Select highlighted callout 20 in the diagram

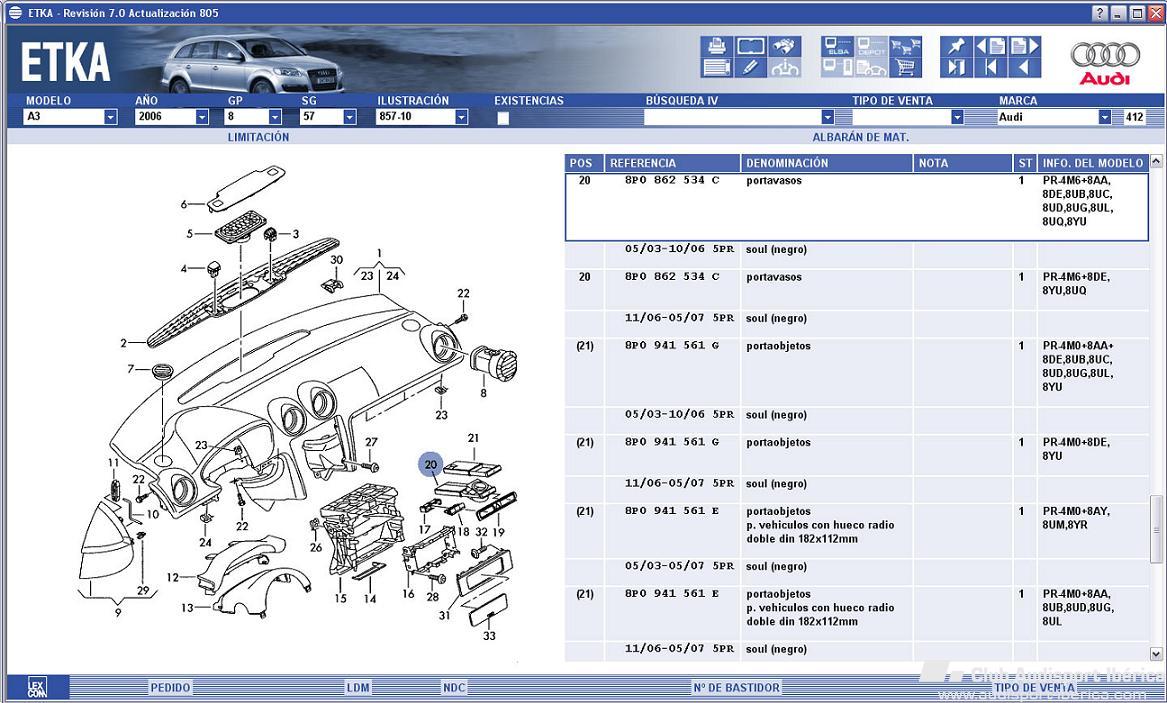click(431, 464)
